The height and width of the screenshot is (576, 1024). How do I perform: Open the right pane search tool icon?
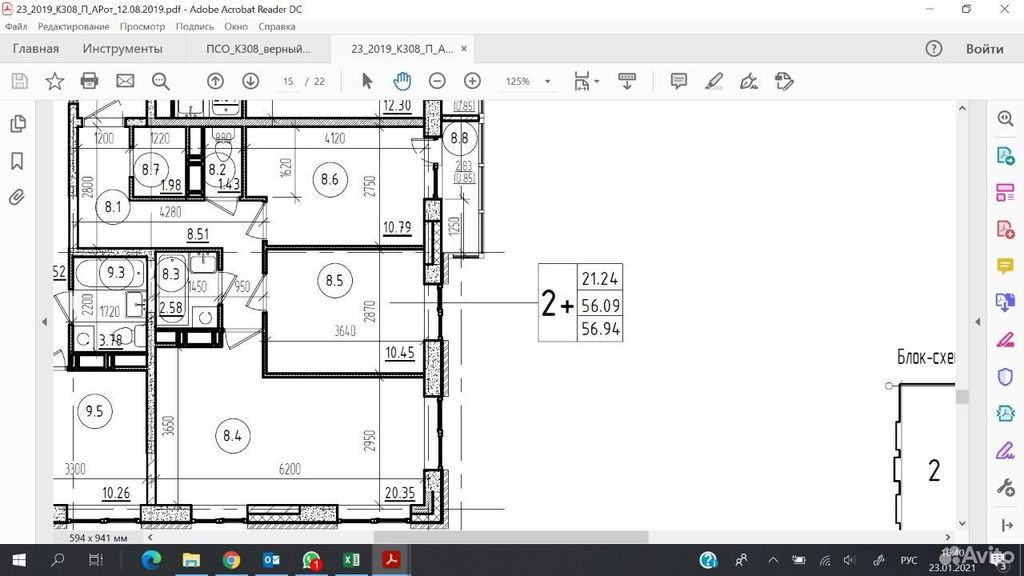1005,118
